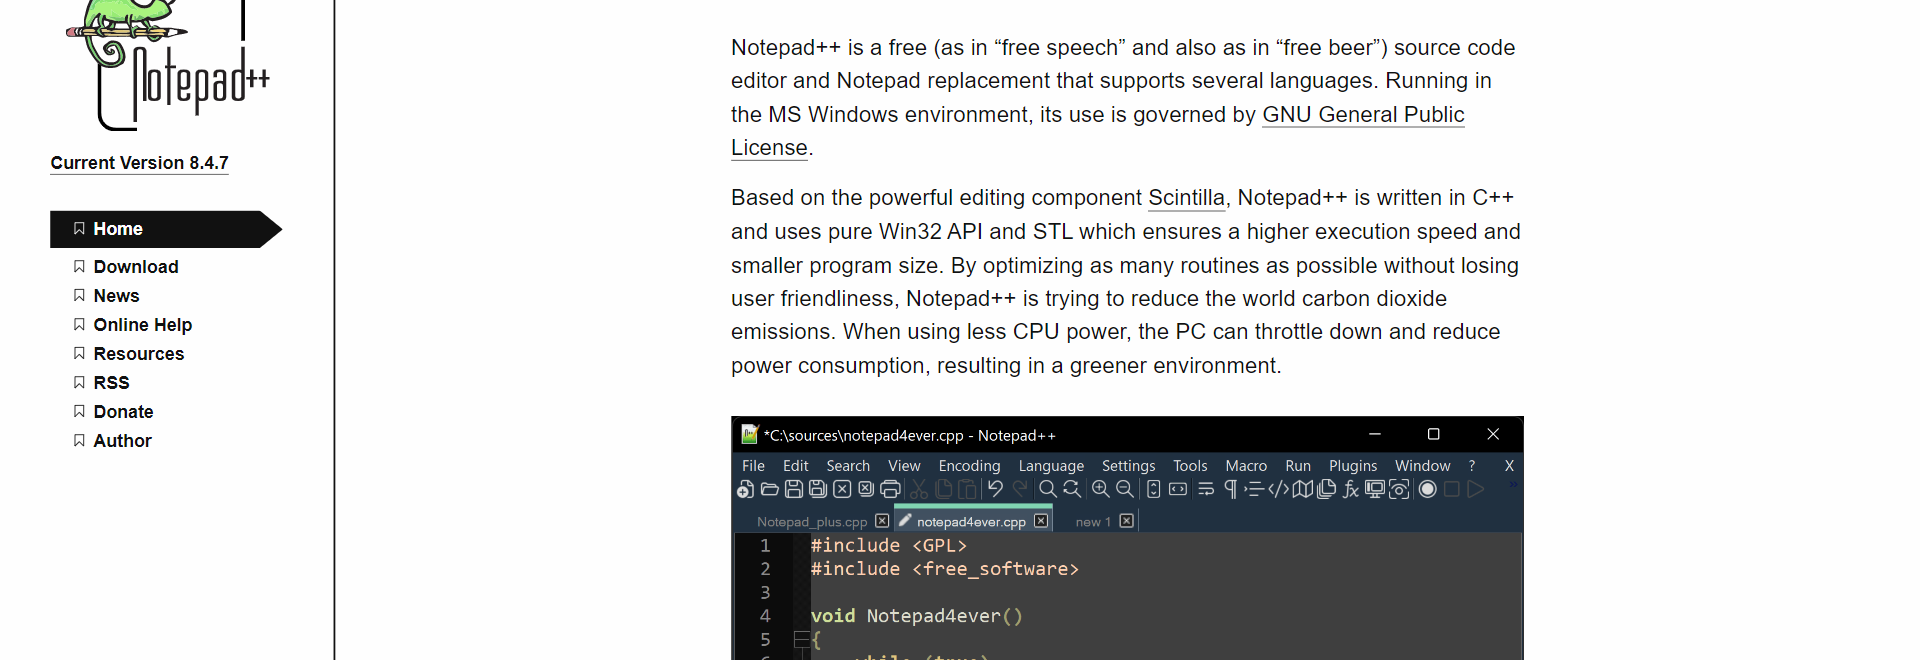Screen dimensions: 1920x660
Task: Click the Zoom In icon
Action: point(1101,489)
